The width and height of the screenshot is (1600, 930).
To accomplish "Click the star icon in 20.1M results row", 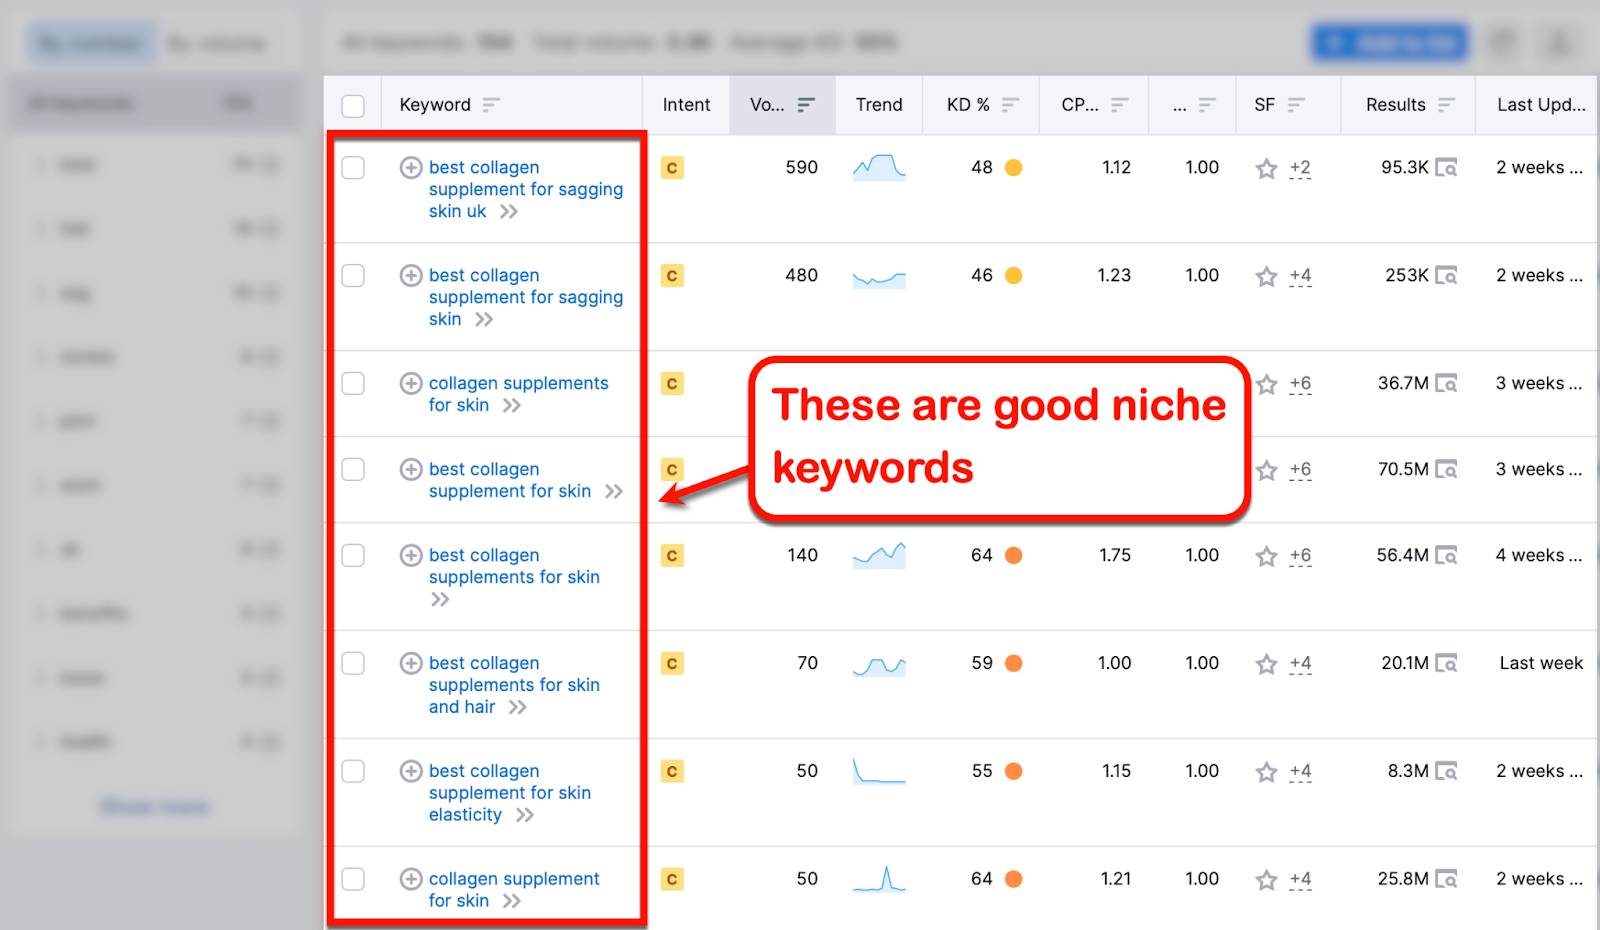I will pyautogui.click(x=1266, y=665).
